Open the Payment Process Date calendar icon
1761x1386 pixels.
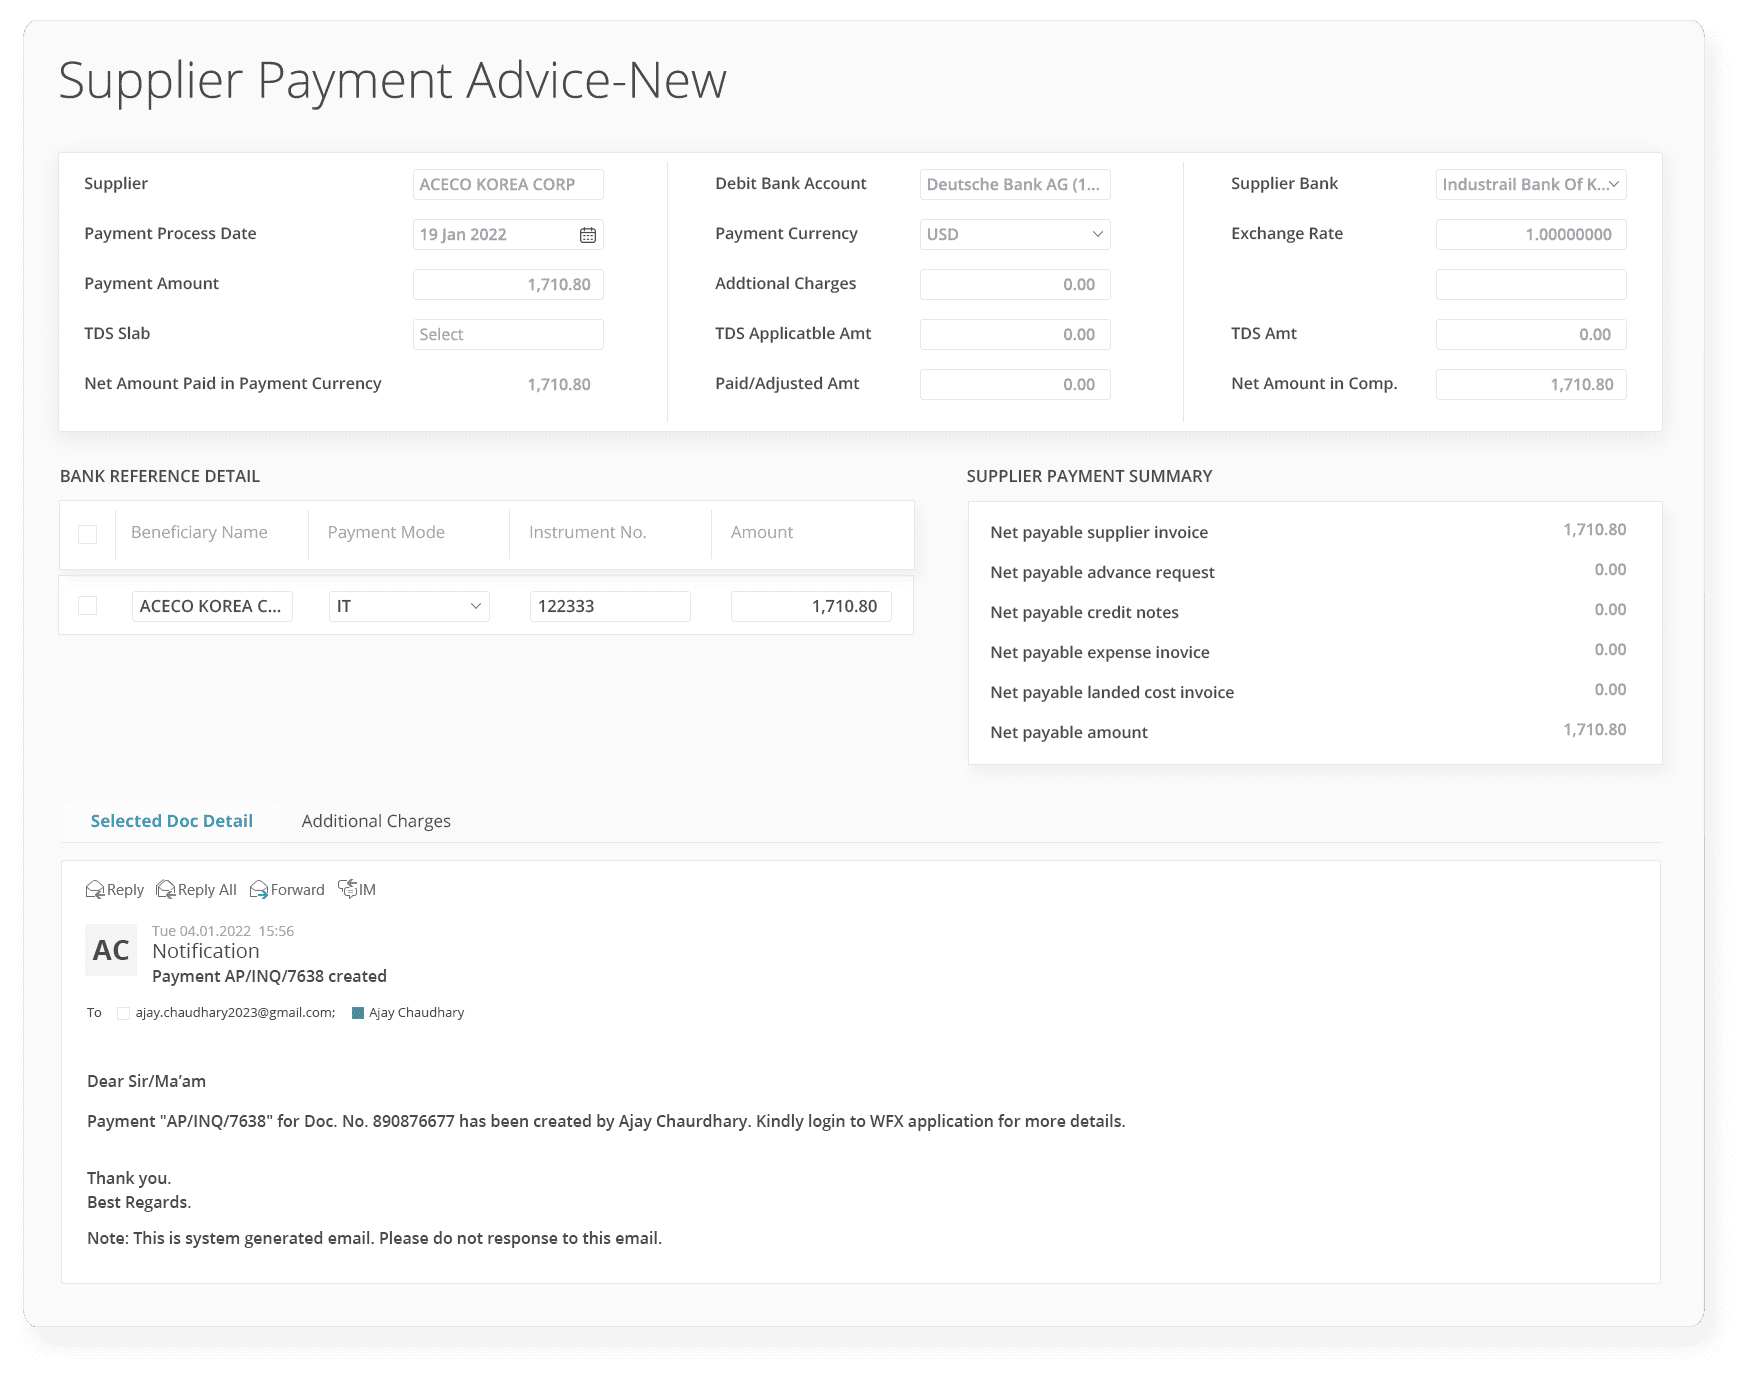click(588, 235)
